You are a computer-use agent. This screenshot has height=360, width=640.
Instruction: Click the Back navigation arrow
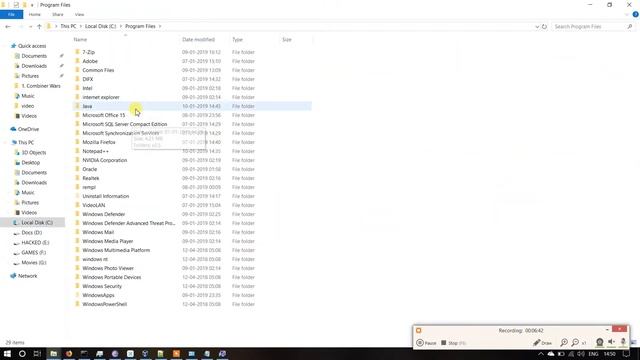click(x=8, y=27)
